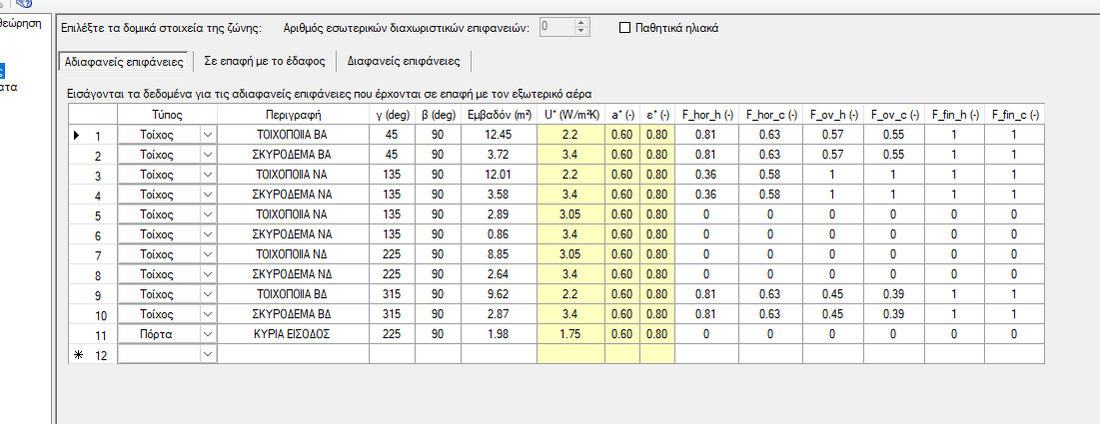Screen dimensions: 1100x424
Task: Click Εμβαδόν cell showing 12.01
Action: pos(497,175)
